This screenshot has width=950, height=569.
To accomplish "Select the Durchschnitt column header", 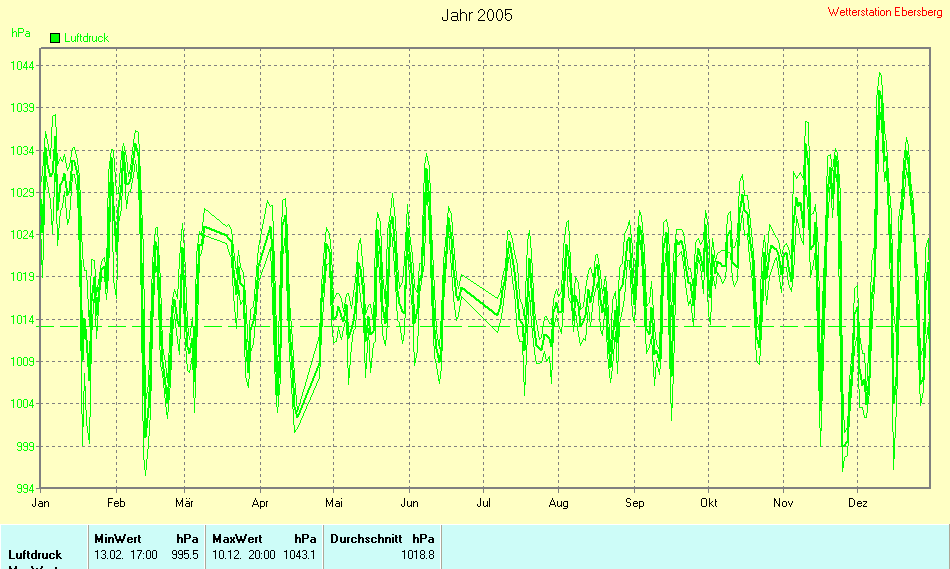I will point(366,538).
